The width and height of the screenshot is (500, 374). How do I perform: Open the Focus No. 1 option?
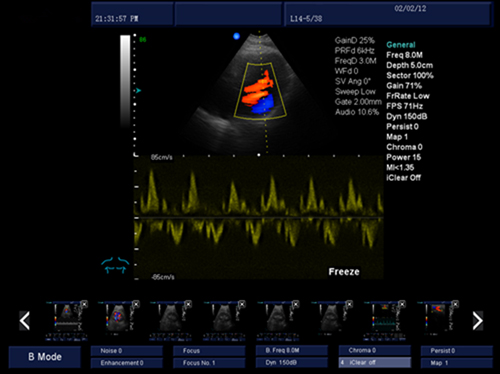[209, 363]
